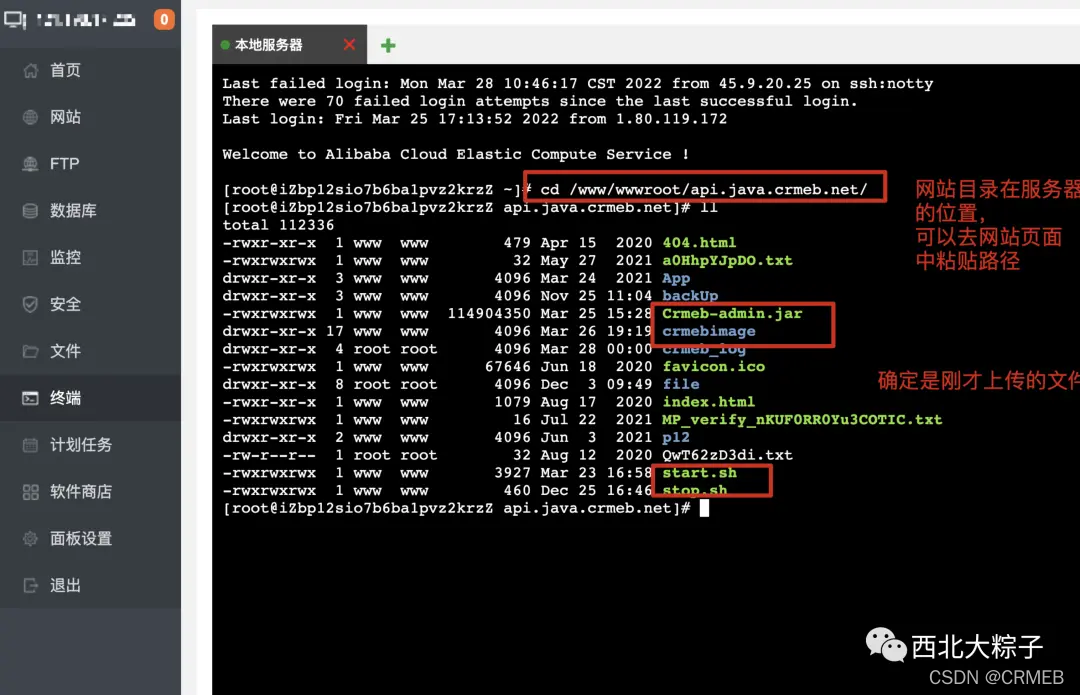Image resolution: width=1080 pixels, height=695 pixels.
Task: Click the globe icon beside 网站
Action: pos(30,117)
